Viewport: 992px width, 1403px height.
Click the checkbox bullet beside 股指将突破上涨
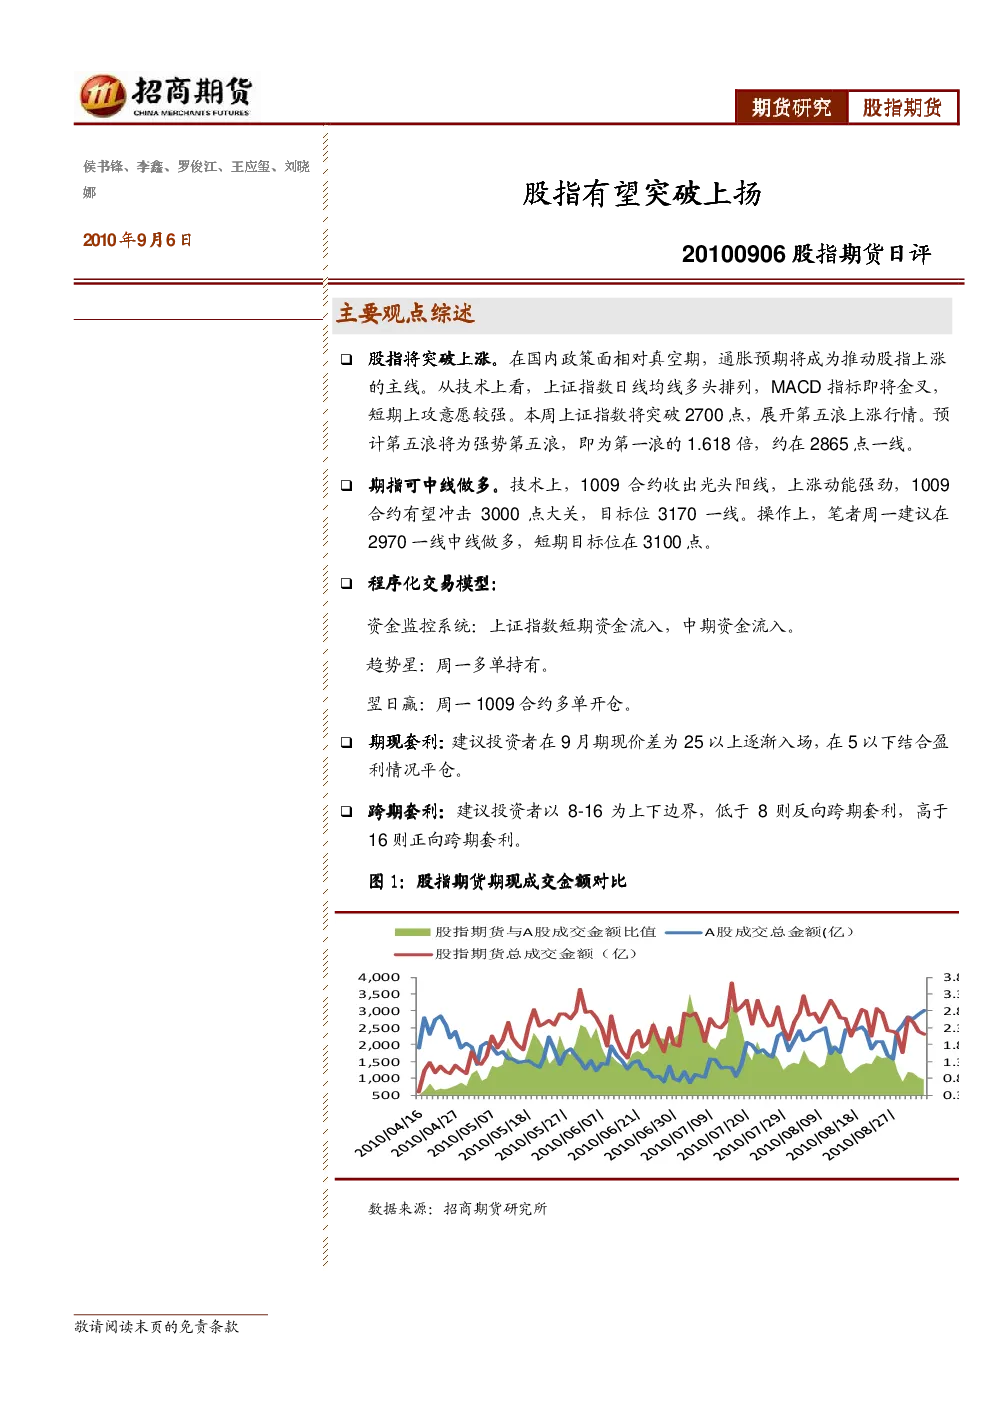346,359
